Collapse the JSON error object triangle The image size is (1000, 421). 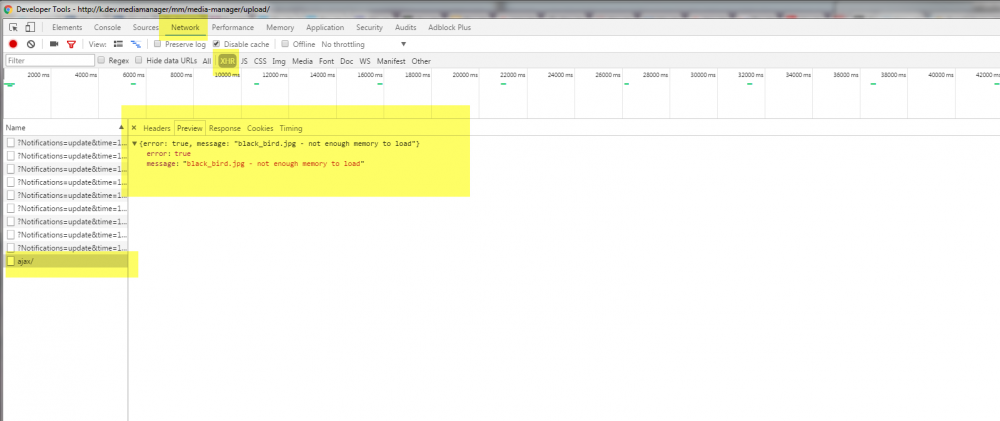point(135,144)
